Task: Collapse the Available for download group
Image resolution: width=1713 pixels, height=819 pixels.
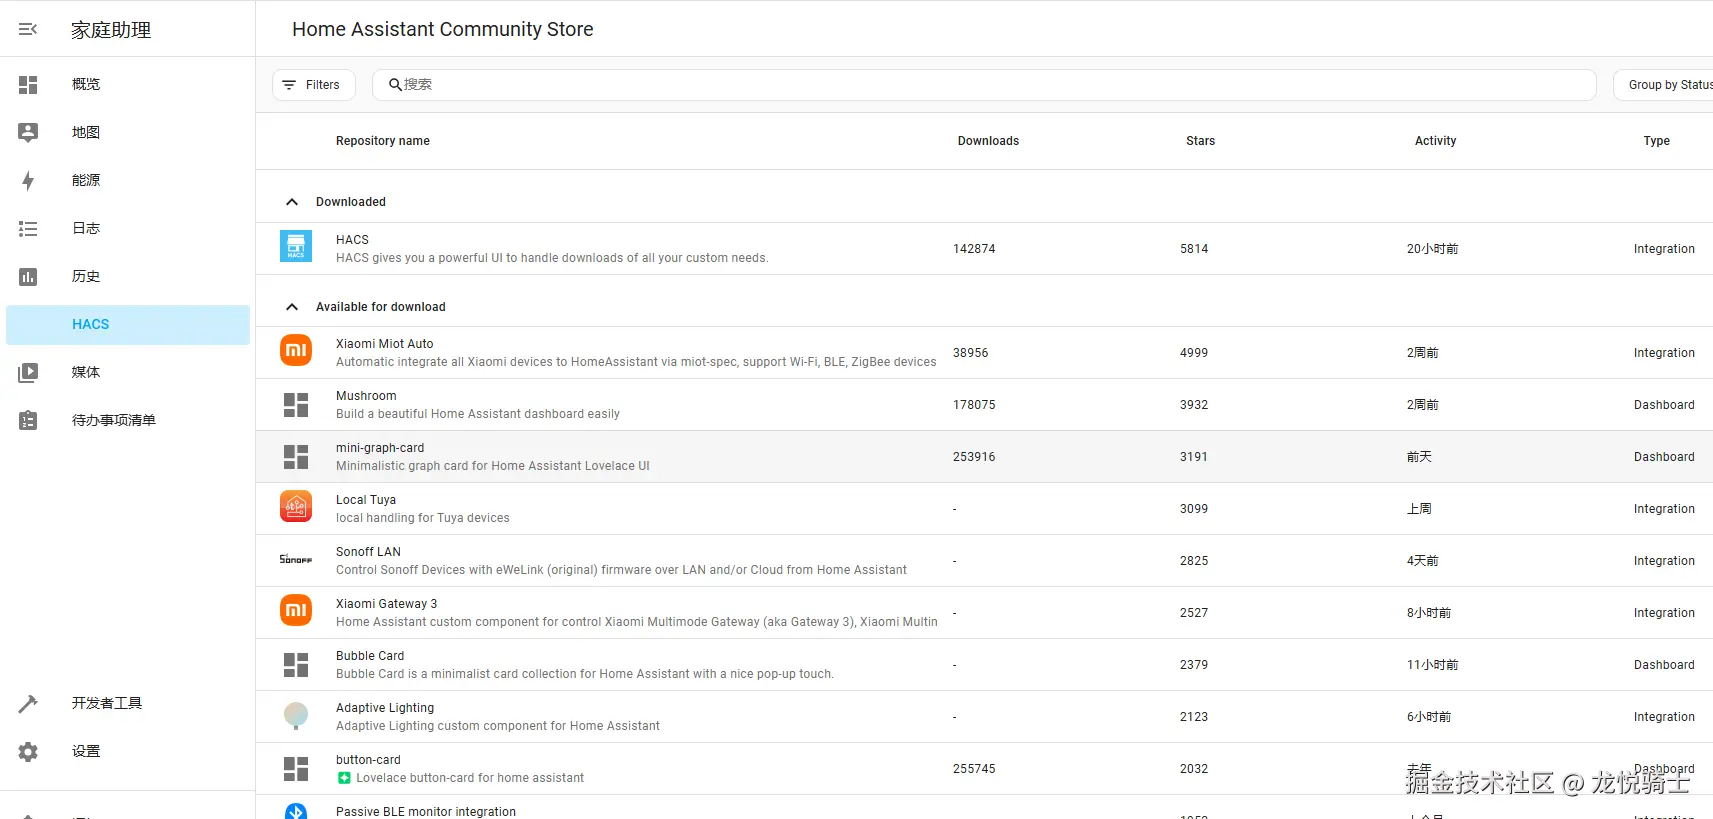Action: (x=292, y=307)
